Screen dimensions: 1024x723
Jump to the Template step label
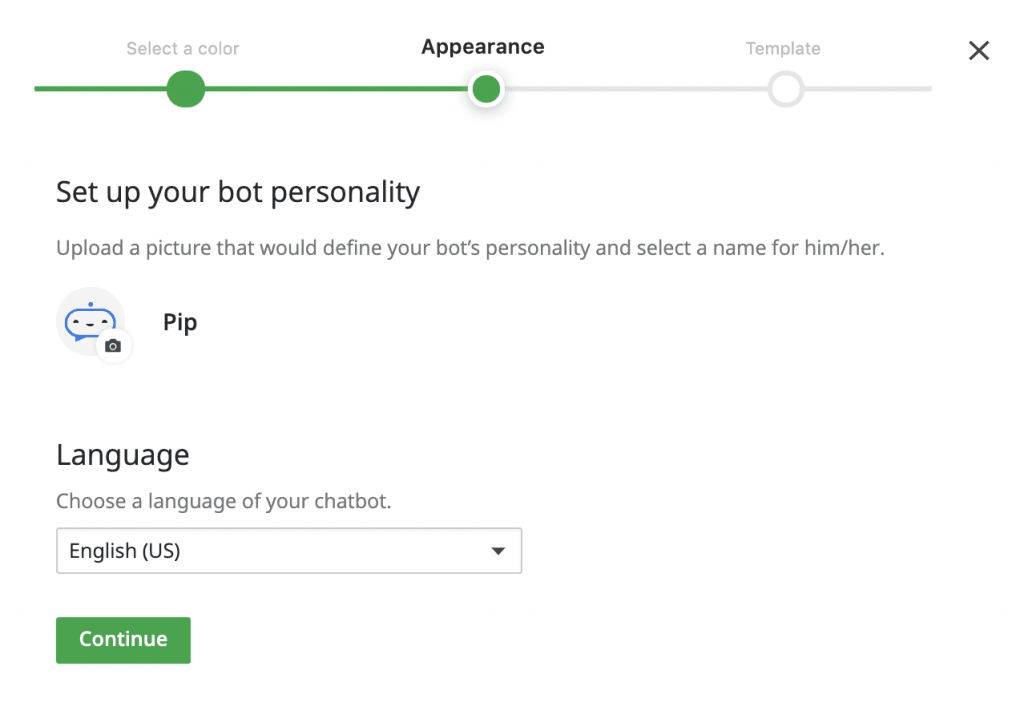click(x=783, y=48)
